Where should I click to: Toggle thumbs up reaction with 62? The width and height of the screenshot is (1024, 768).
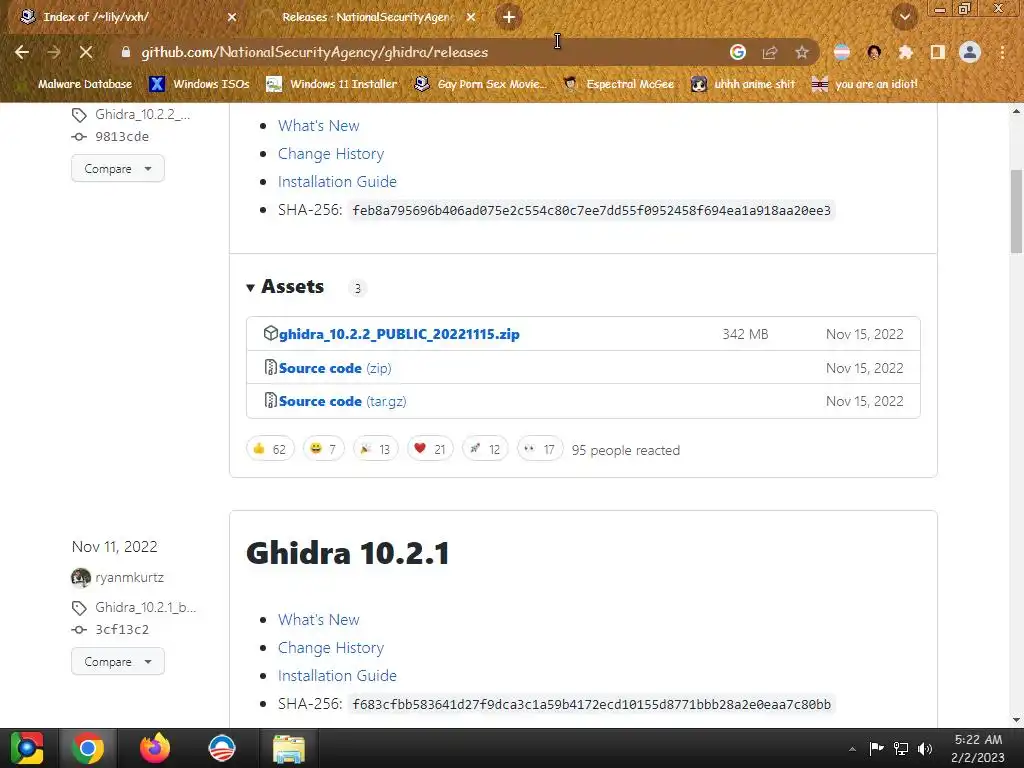point(270,449)
